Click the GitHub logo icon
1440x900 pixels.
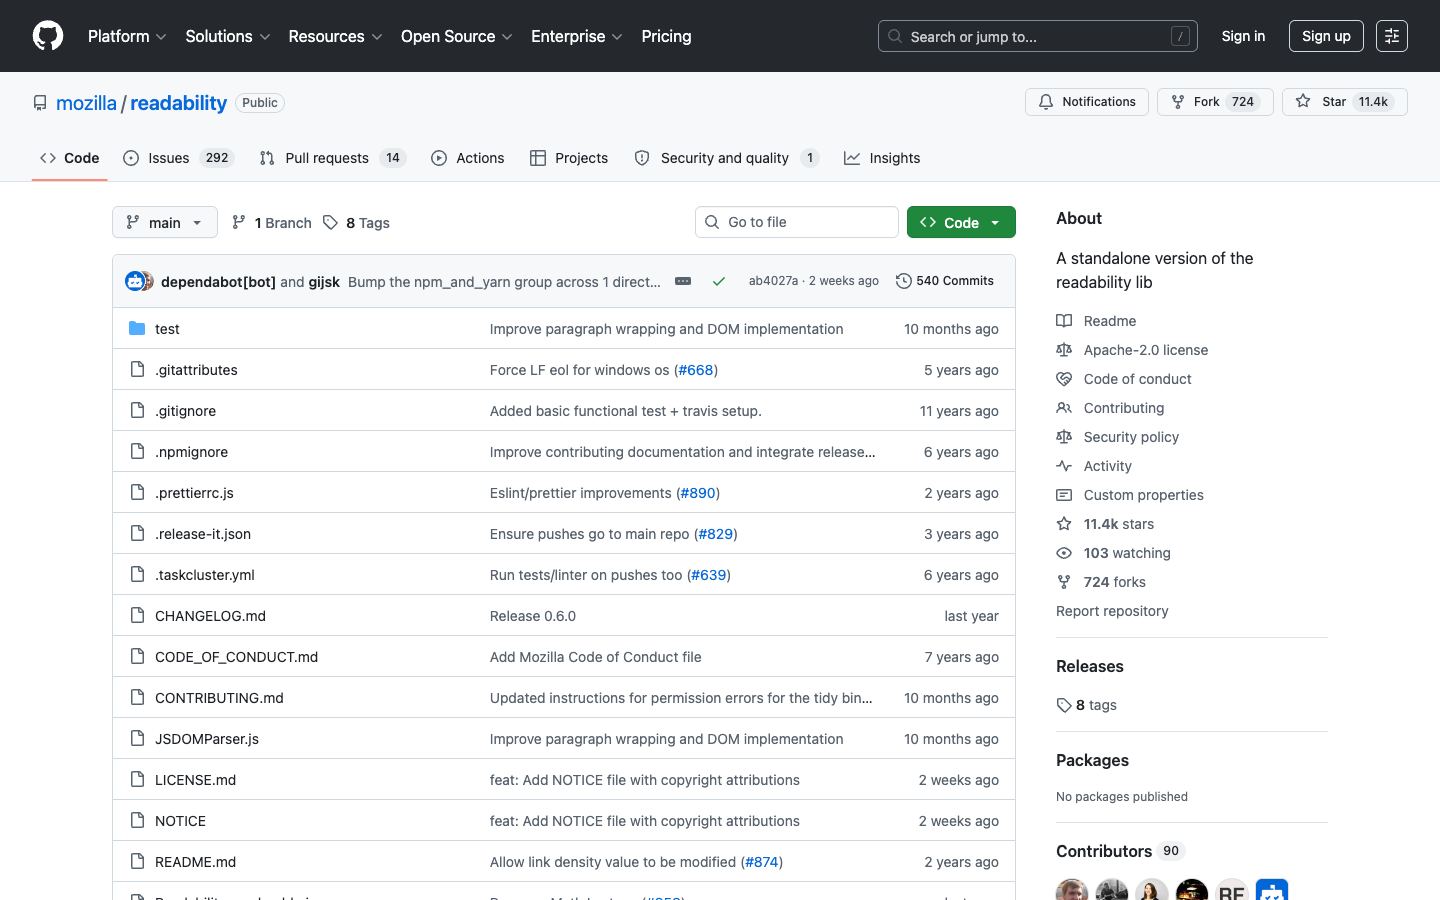[x=48, y=36]
